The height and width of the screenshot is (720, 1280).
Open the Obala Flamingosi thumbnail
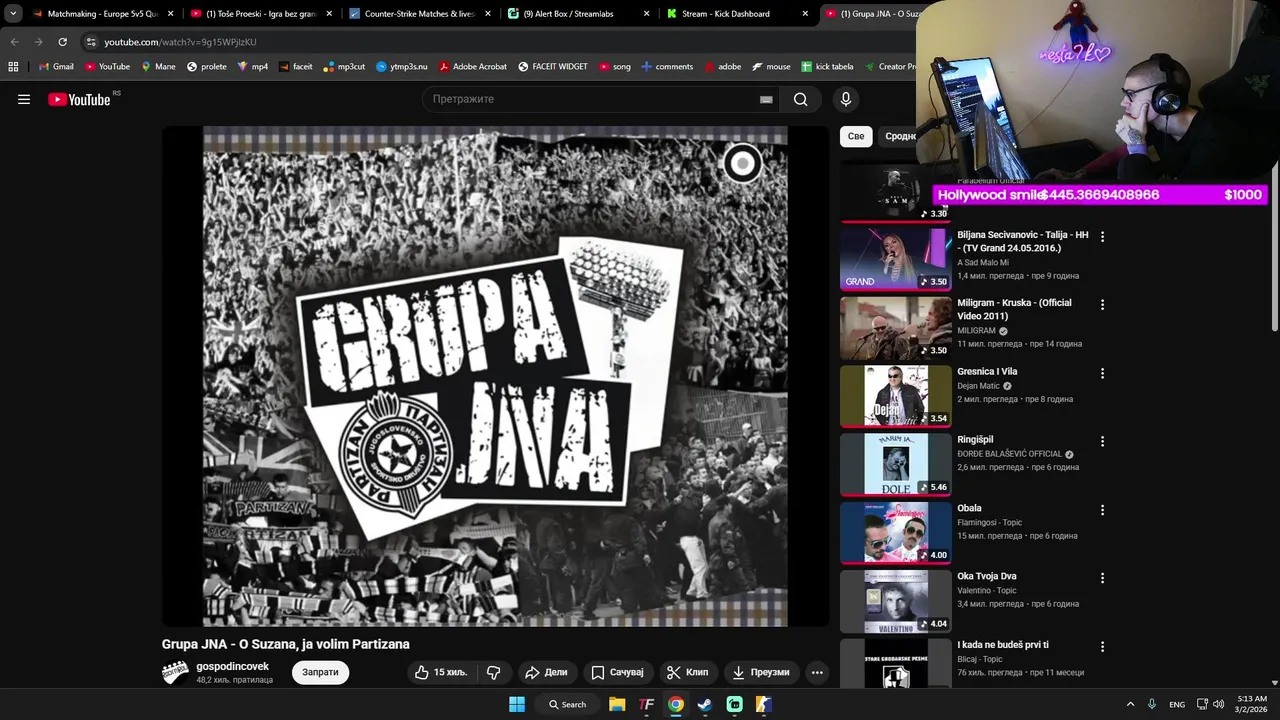click(x=895, y=532)
